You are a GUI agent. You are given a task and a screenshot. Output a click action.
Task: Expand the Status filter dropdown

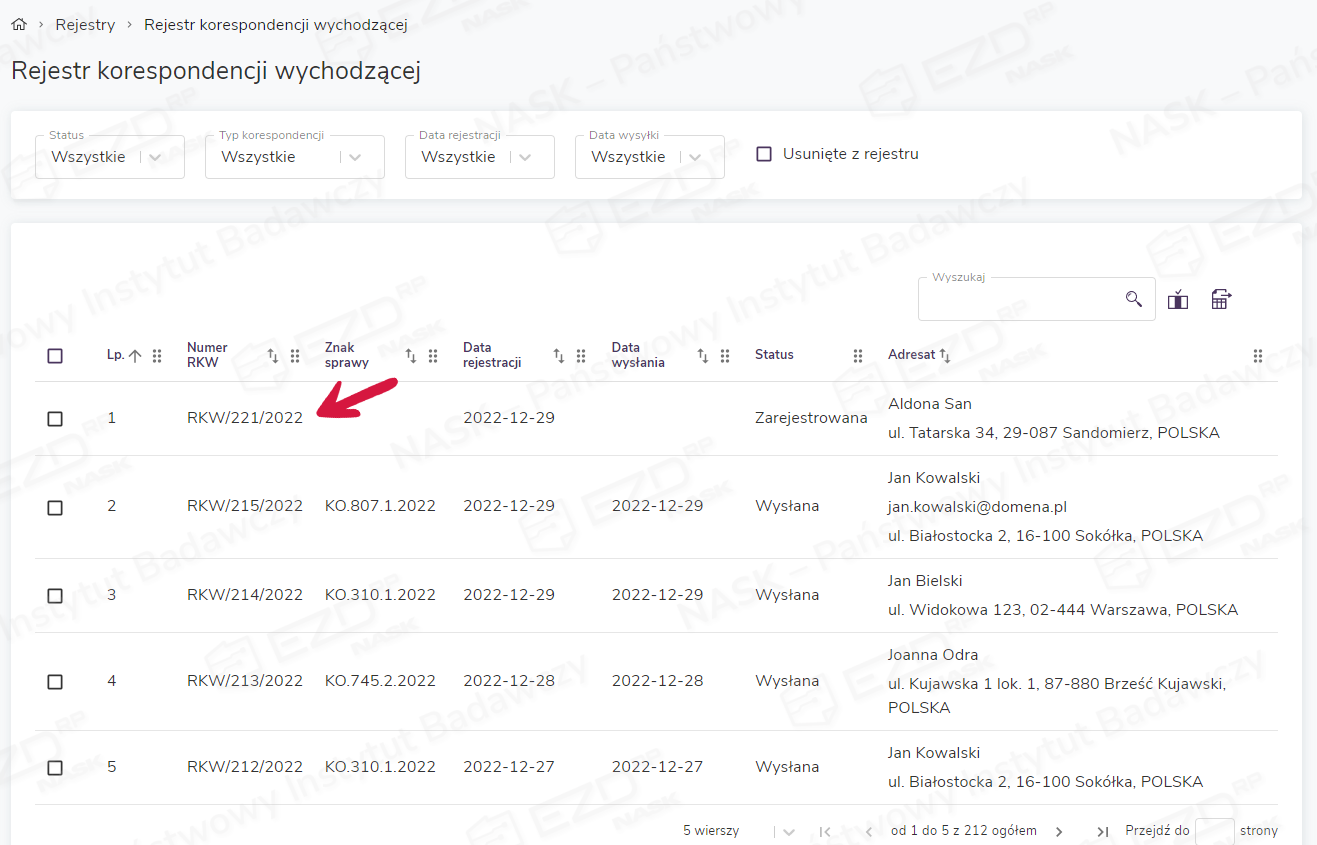(x=155, y=157)
